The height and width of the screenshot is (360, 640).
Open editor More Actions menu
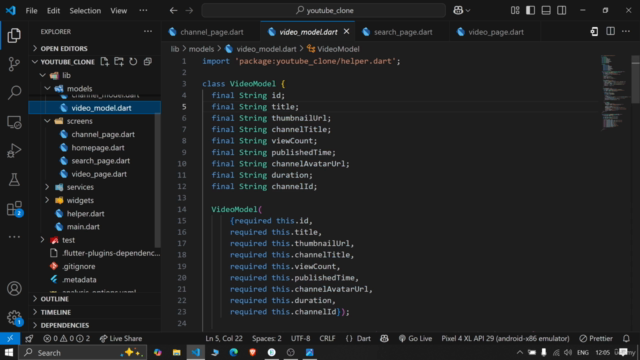626,31
